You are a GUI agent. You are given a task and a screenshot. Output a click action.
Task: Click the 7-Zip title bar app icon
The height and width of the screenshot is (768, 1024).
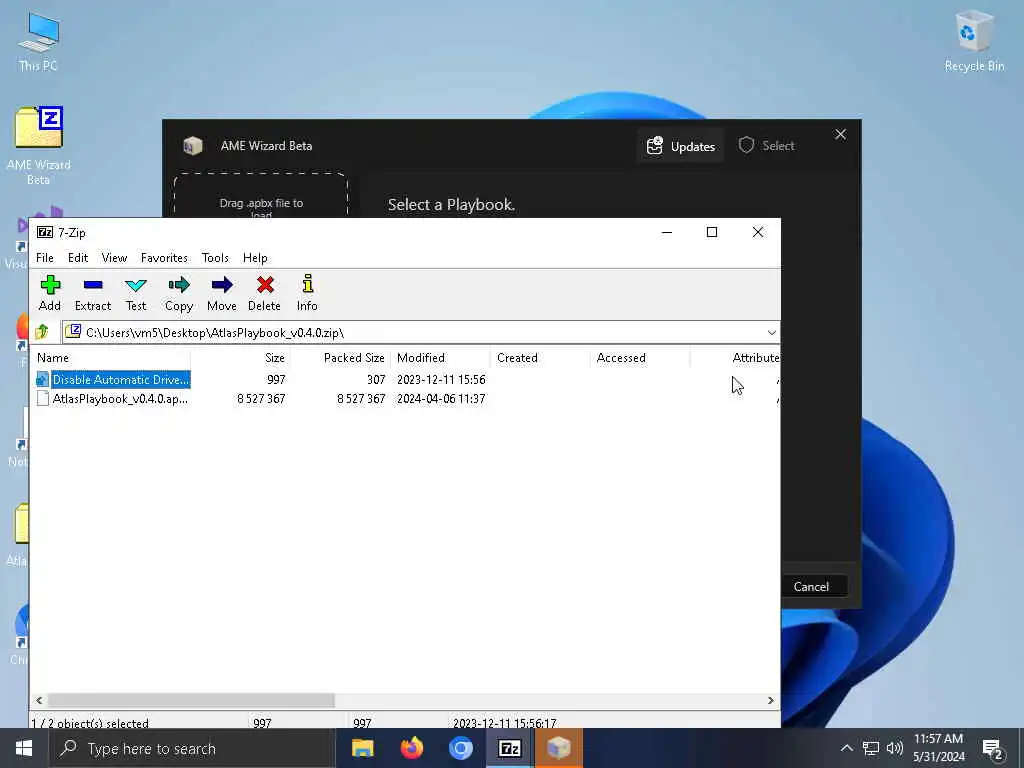tap(44, 232)
